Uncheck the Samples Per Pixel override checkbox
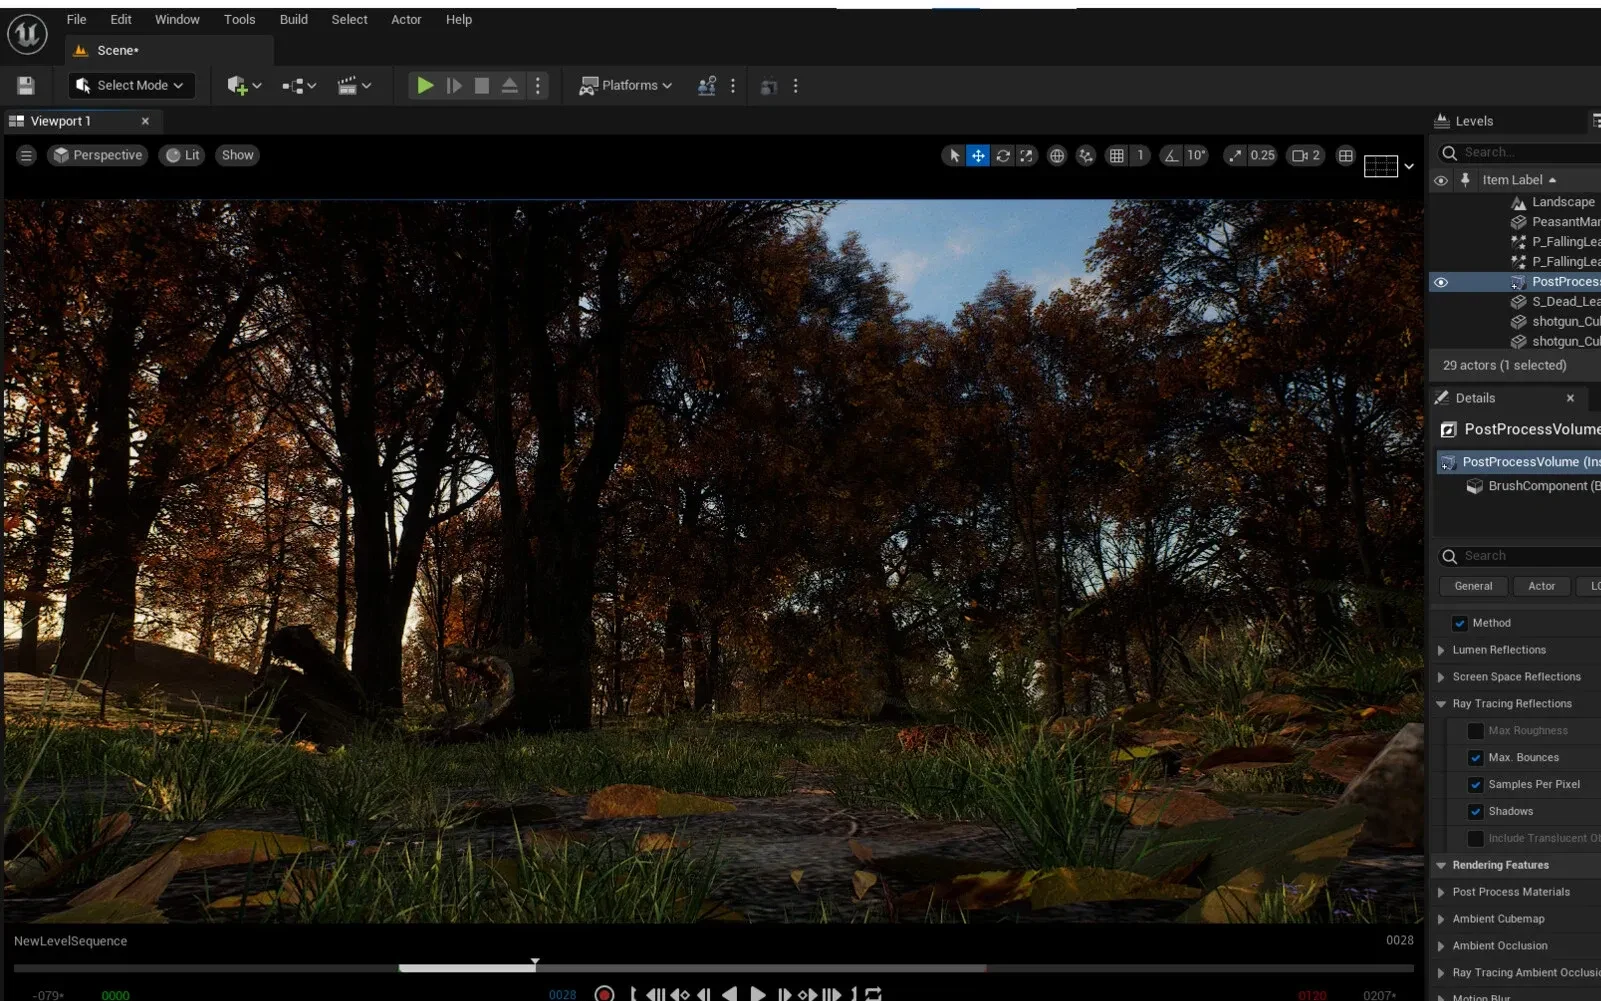 1476,785
